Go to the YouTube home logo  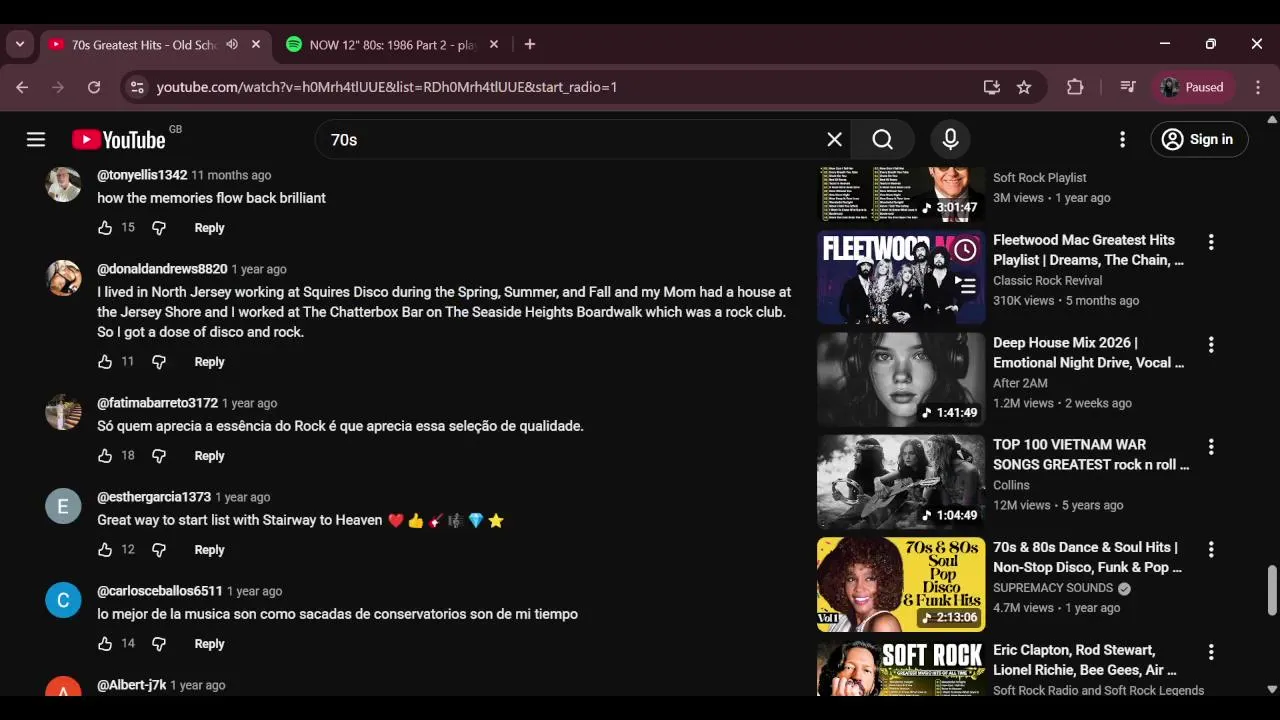click(119, 140)
